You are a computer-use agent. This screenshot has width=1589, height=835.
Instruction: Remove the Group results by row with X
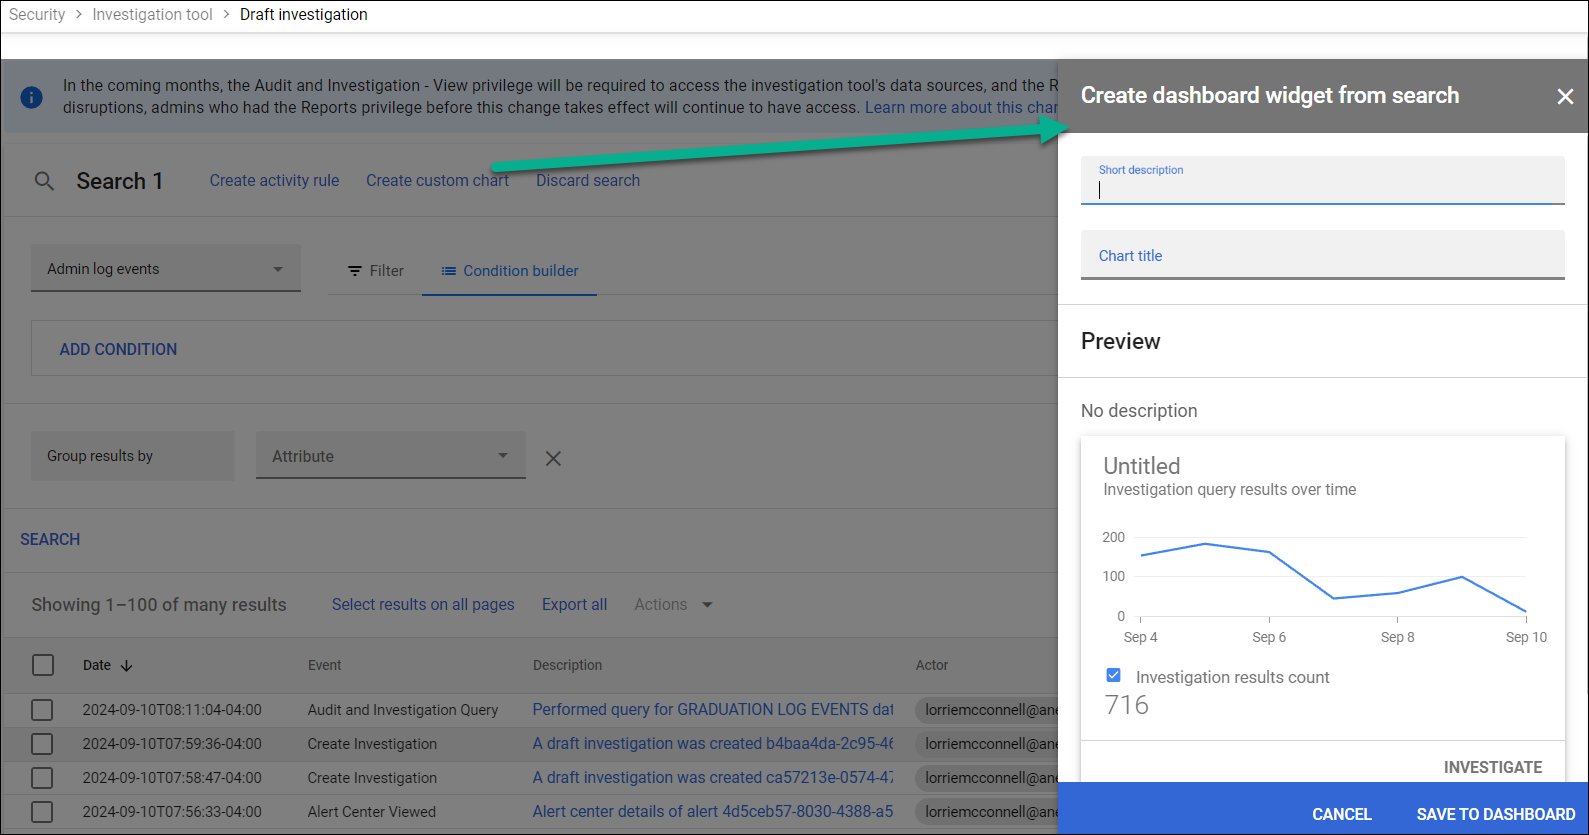click(x=553, y=458)
